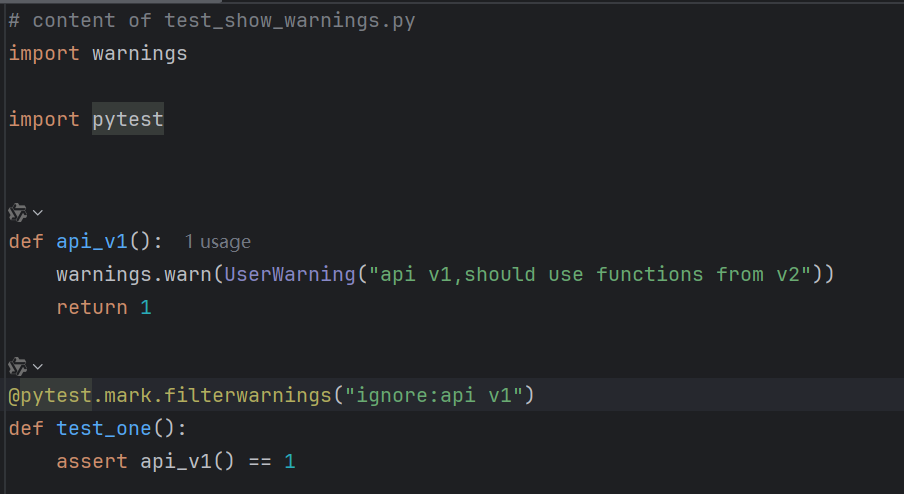
Task: Click the api_v1() call in the assert line
Action: coord(187,461)
